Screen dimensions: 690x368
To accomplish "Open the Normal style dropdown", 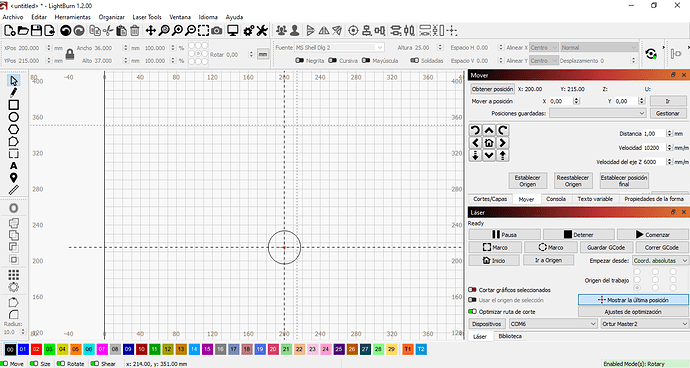I will (598, 47).
